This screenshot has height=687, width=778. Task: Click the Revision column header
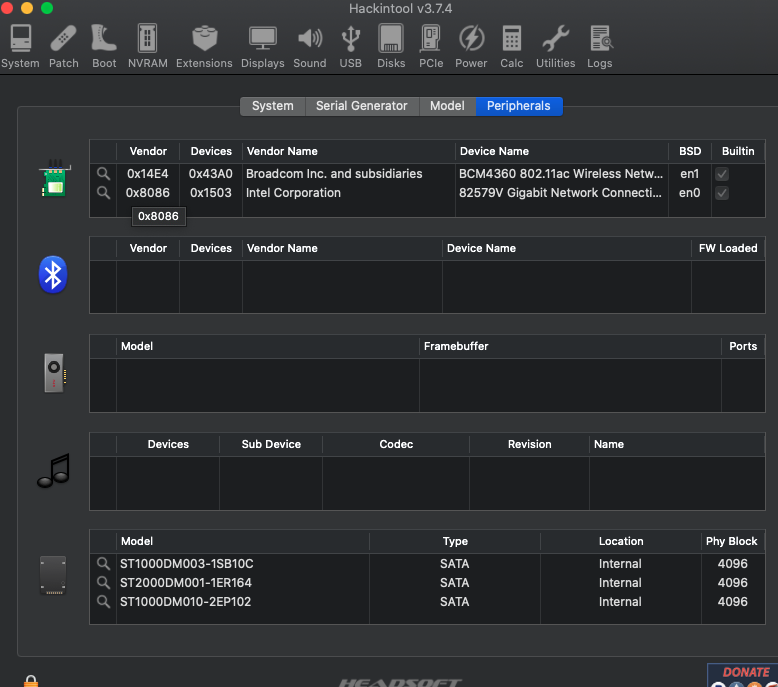click(x=529, y=444)
